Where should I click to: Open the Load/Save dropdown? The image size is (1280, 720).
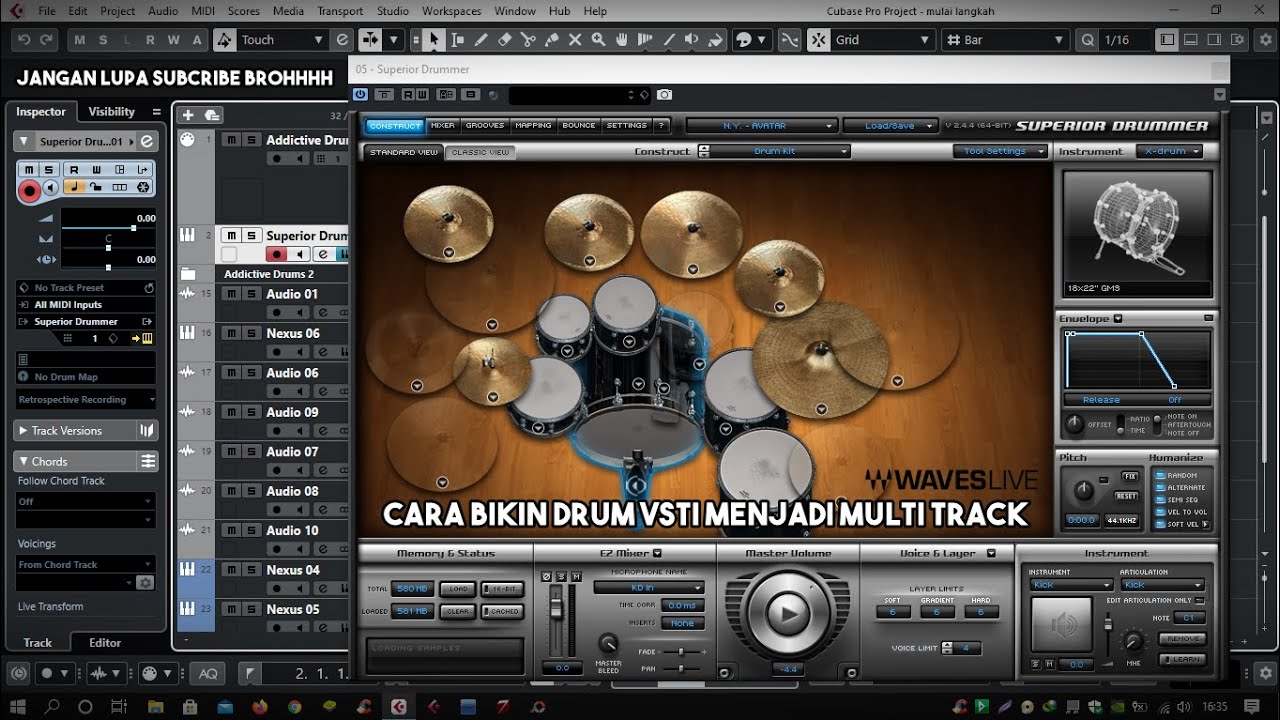point(890,126)
